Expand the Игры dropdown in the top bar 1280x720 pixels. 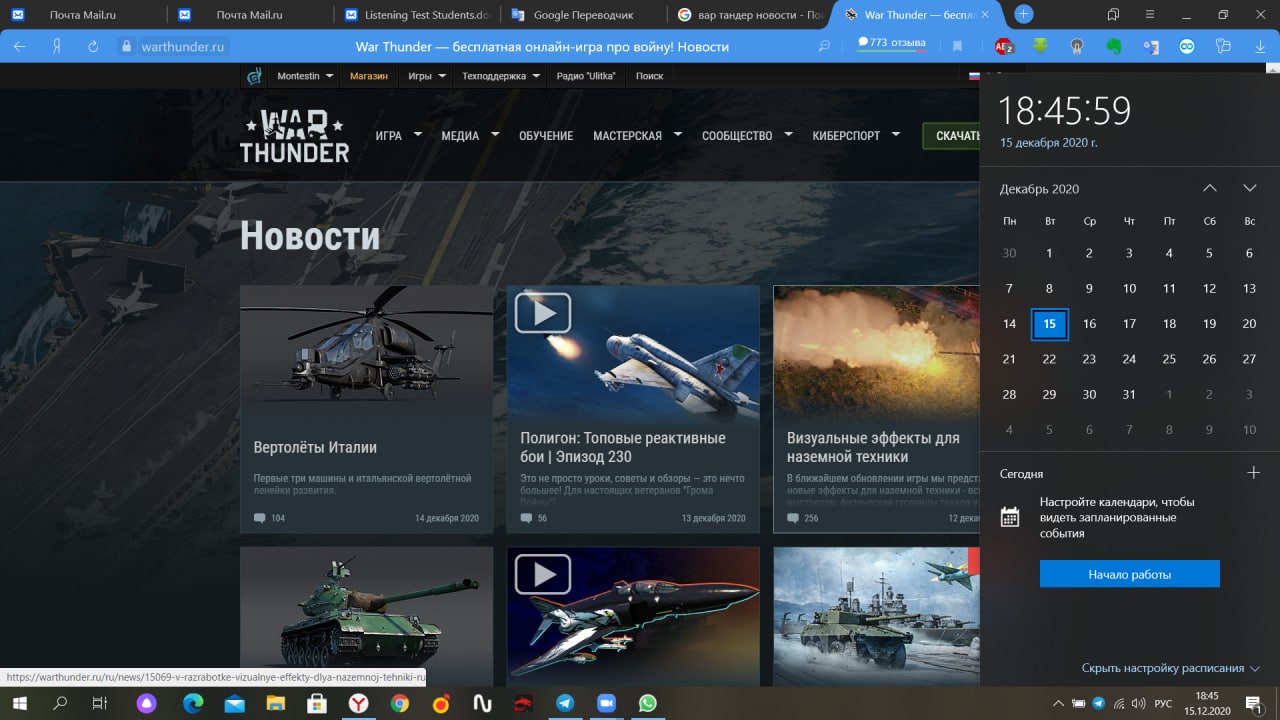pyautogui.click(x=426, y=76)
